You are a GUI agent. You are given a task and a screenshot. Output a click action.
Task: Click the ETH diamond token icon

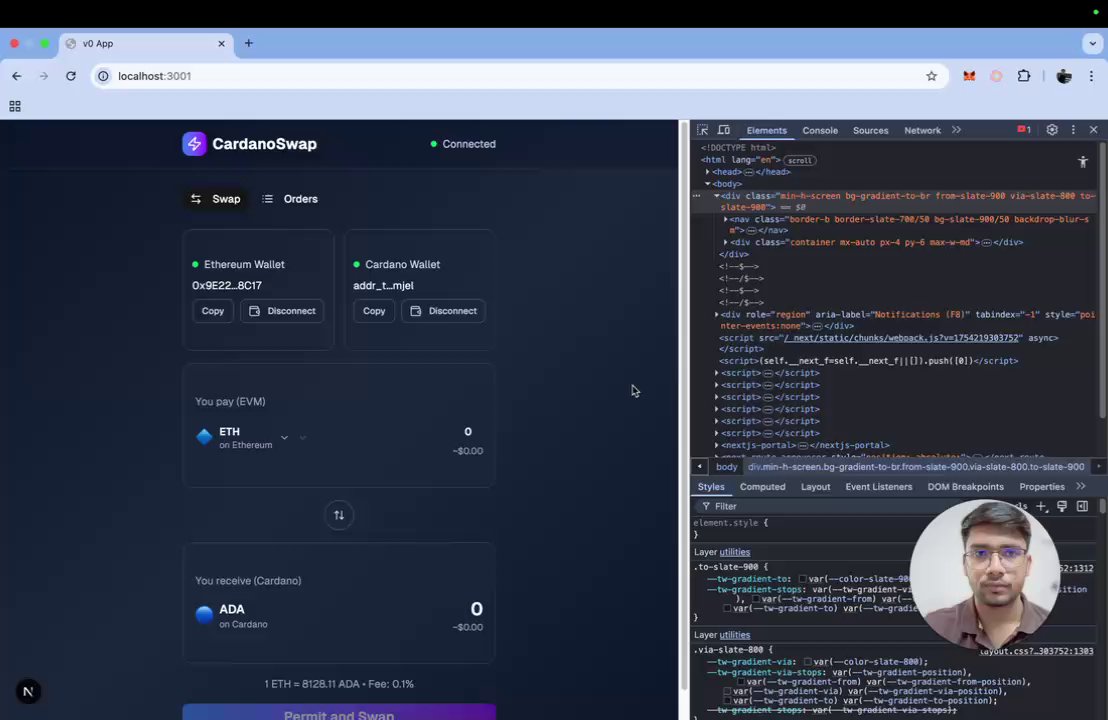click(204, 437)
